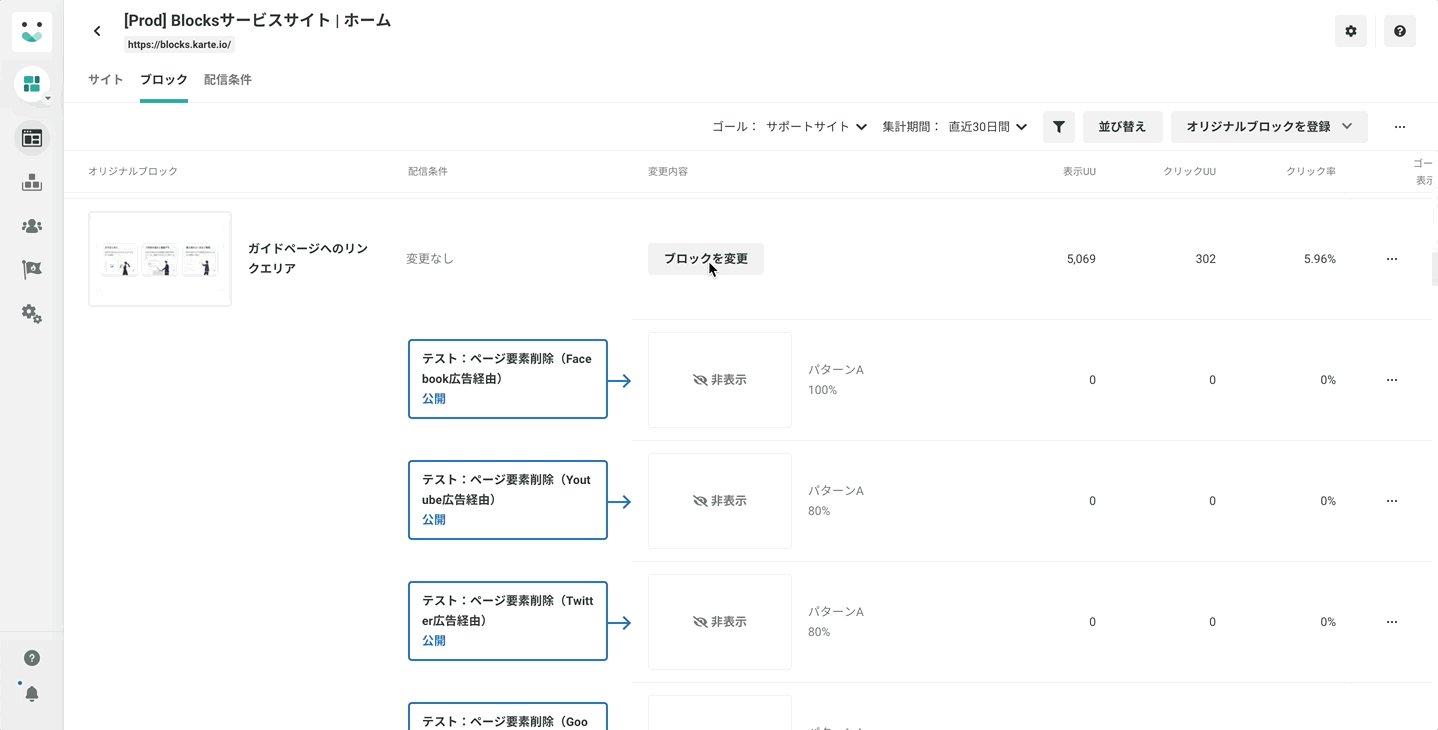Open the help question mark at top right
Screen dimensions: 1438x730
[x=1399, y=31]
